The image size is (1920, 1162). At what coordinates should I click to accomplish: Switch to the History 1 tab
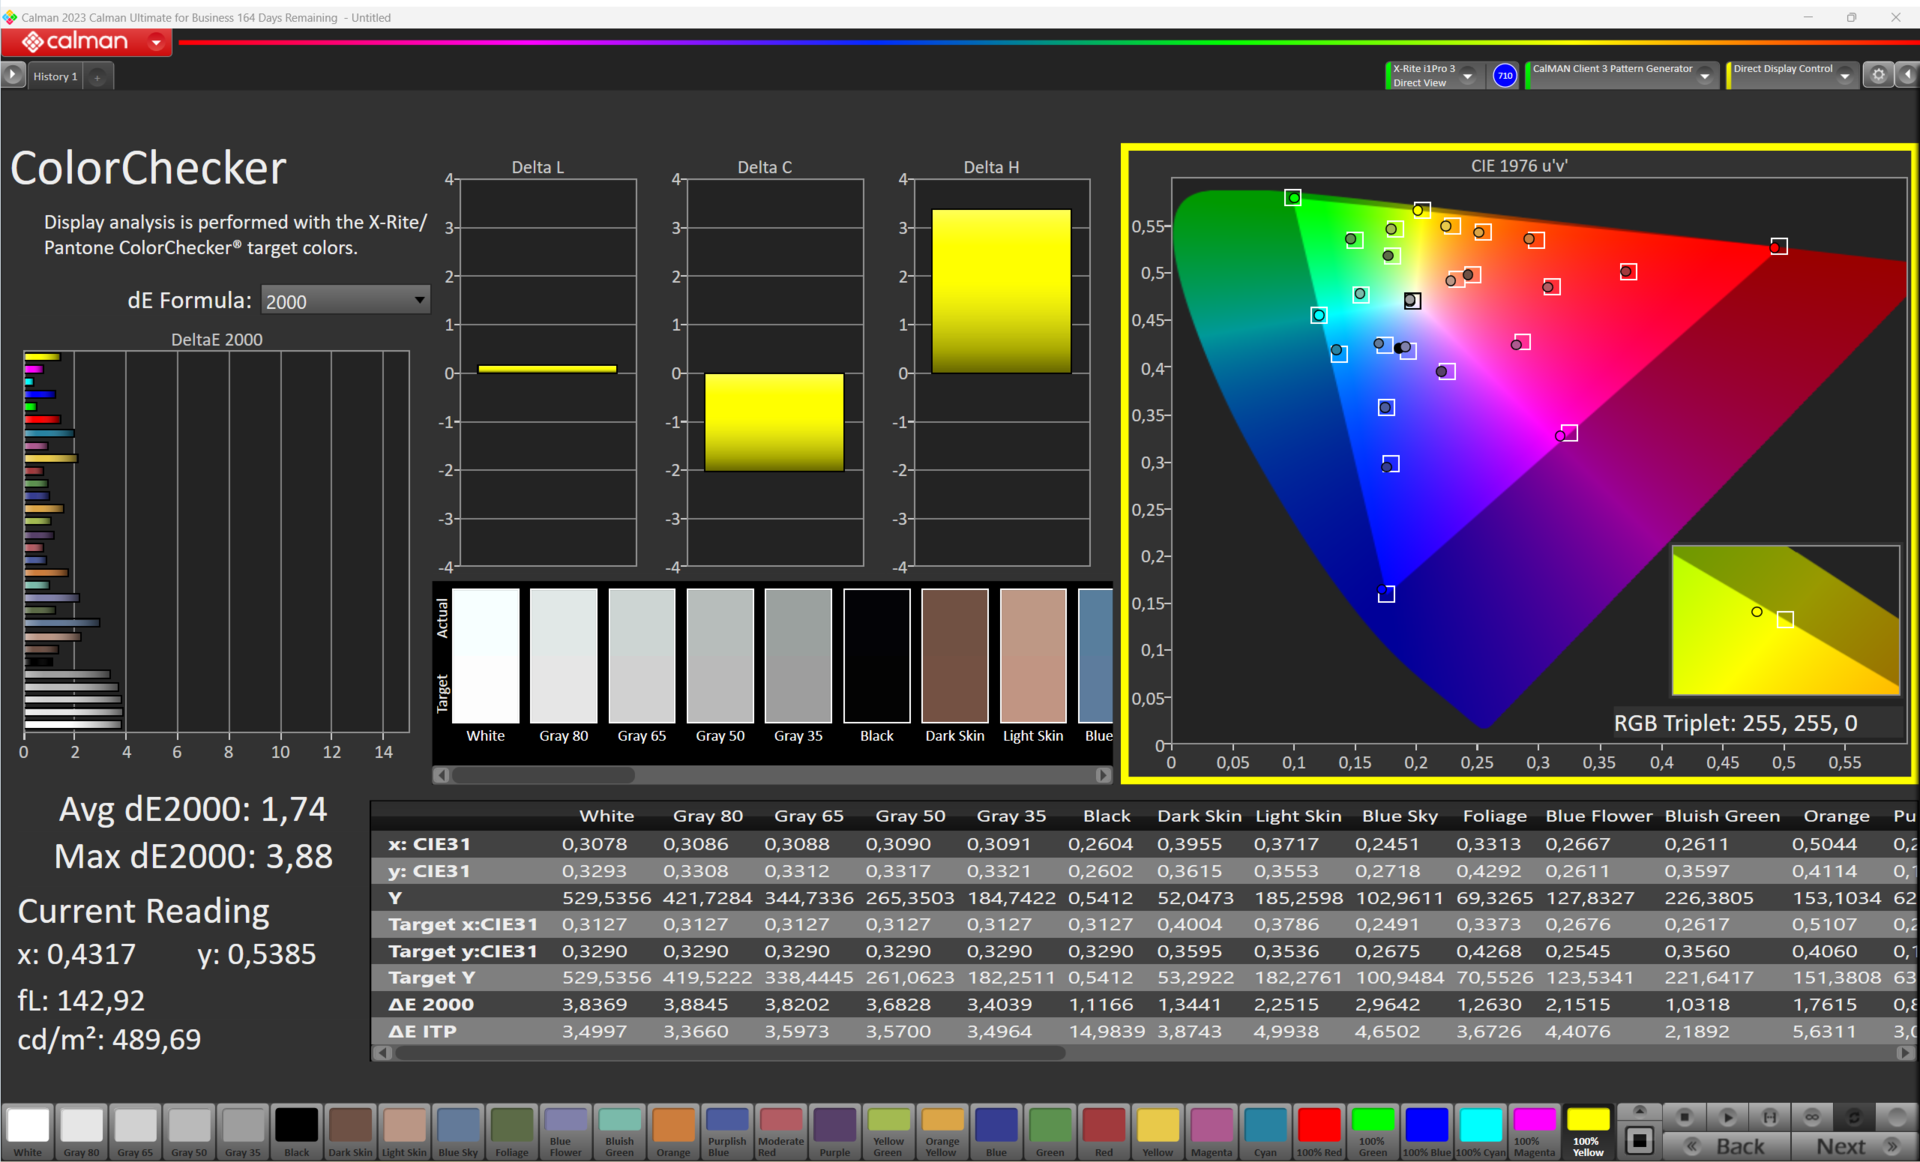[x=55, y=76]
